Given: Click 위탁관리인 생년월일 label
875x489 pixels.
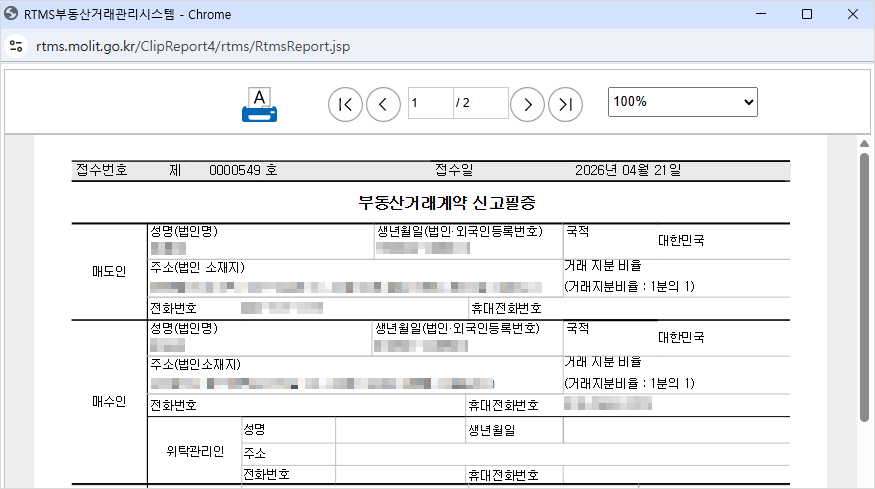Looking at the screenshot, I should click(x=492, y=430).
